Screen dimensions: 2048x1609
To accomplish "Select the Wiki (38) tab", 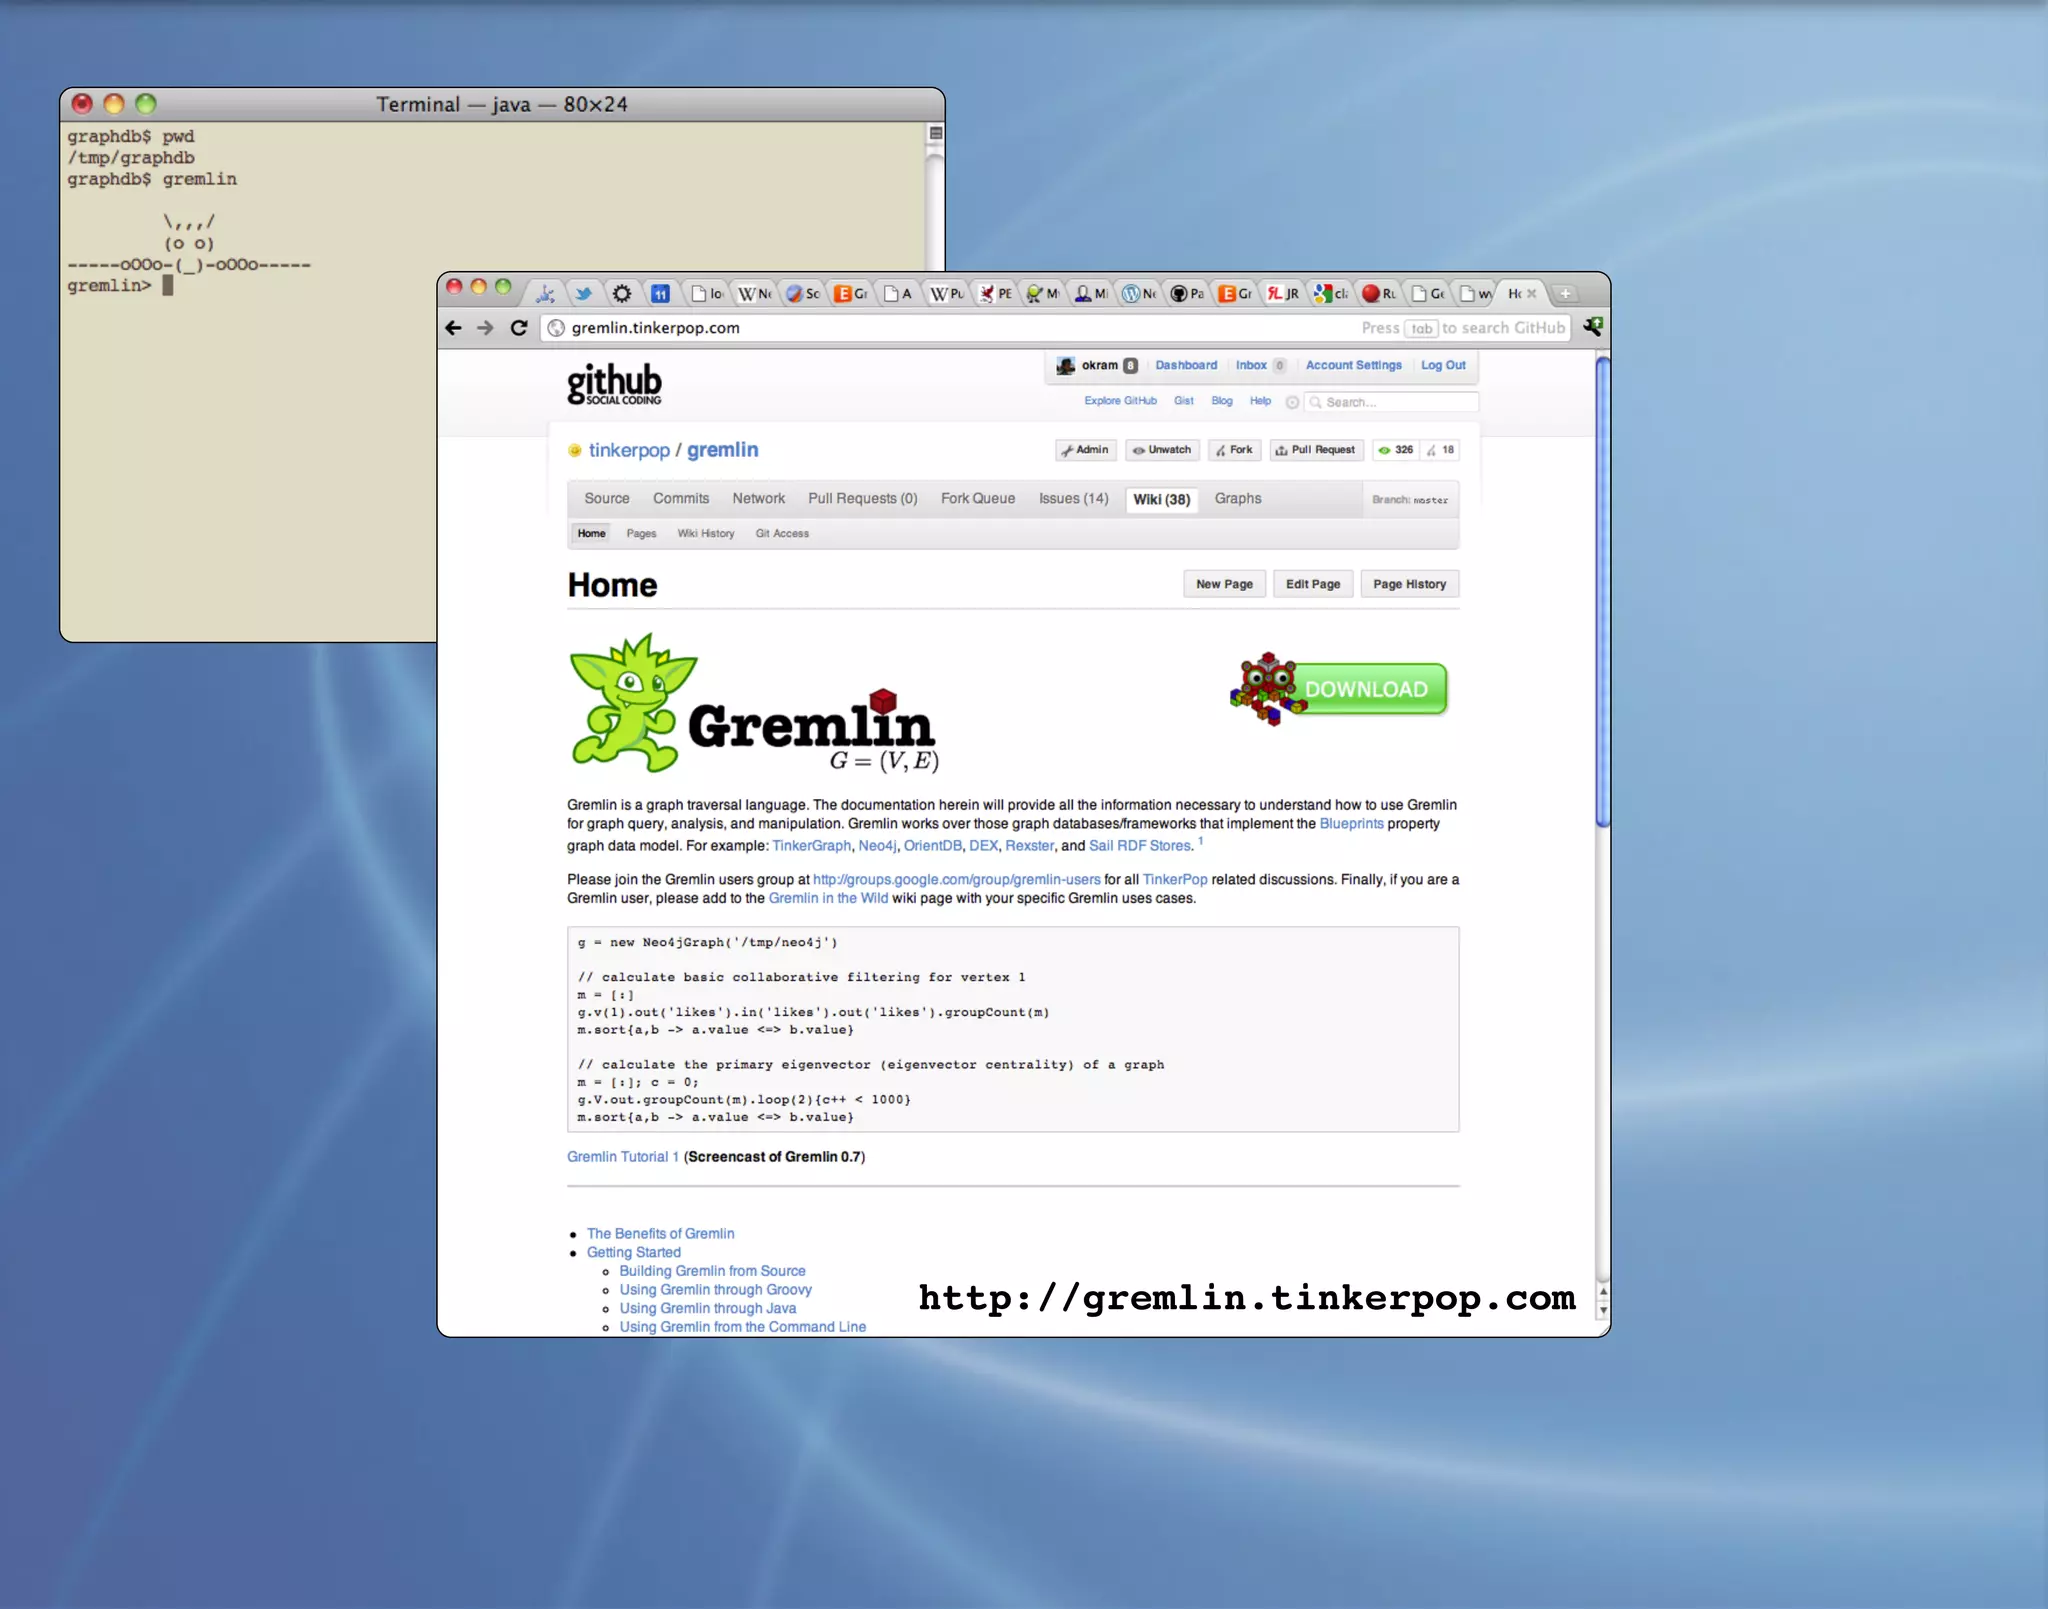I will [x=1161, y=499].
